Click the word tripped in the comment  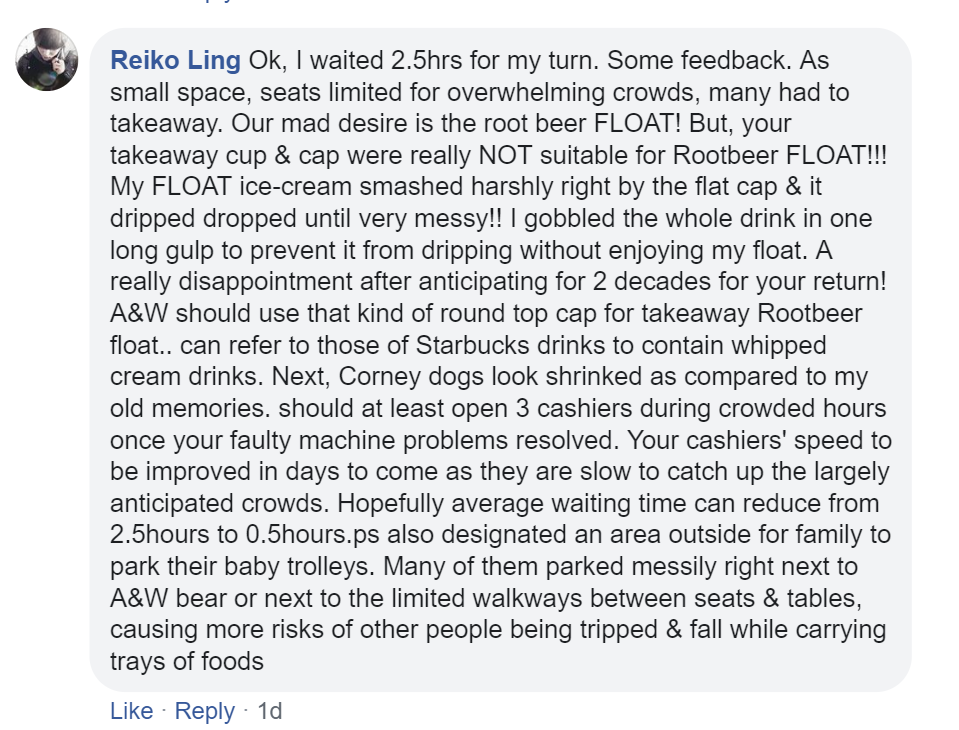(619, 630)
